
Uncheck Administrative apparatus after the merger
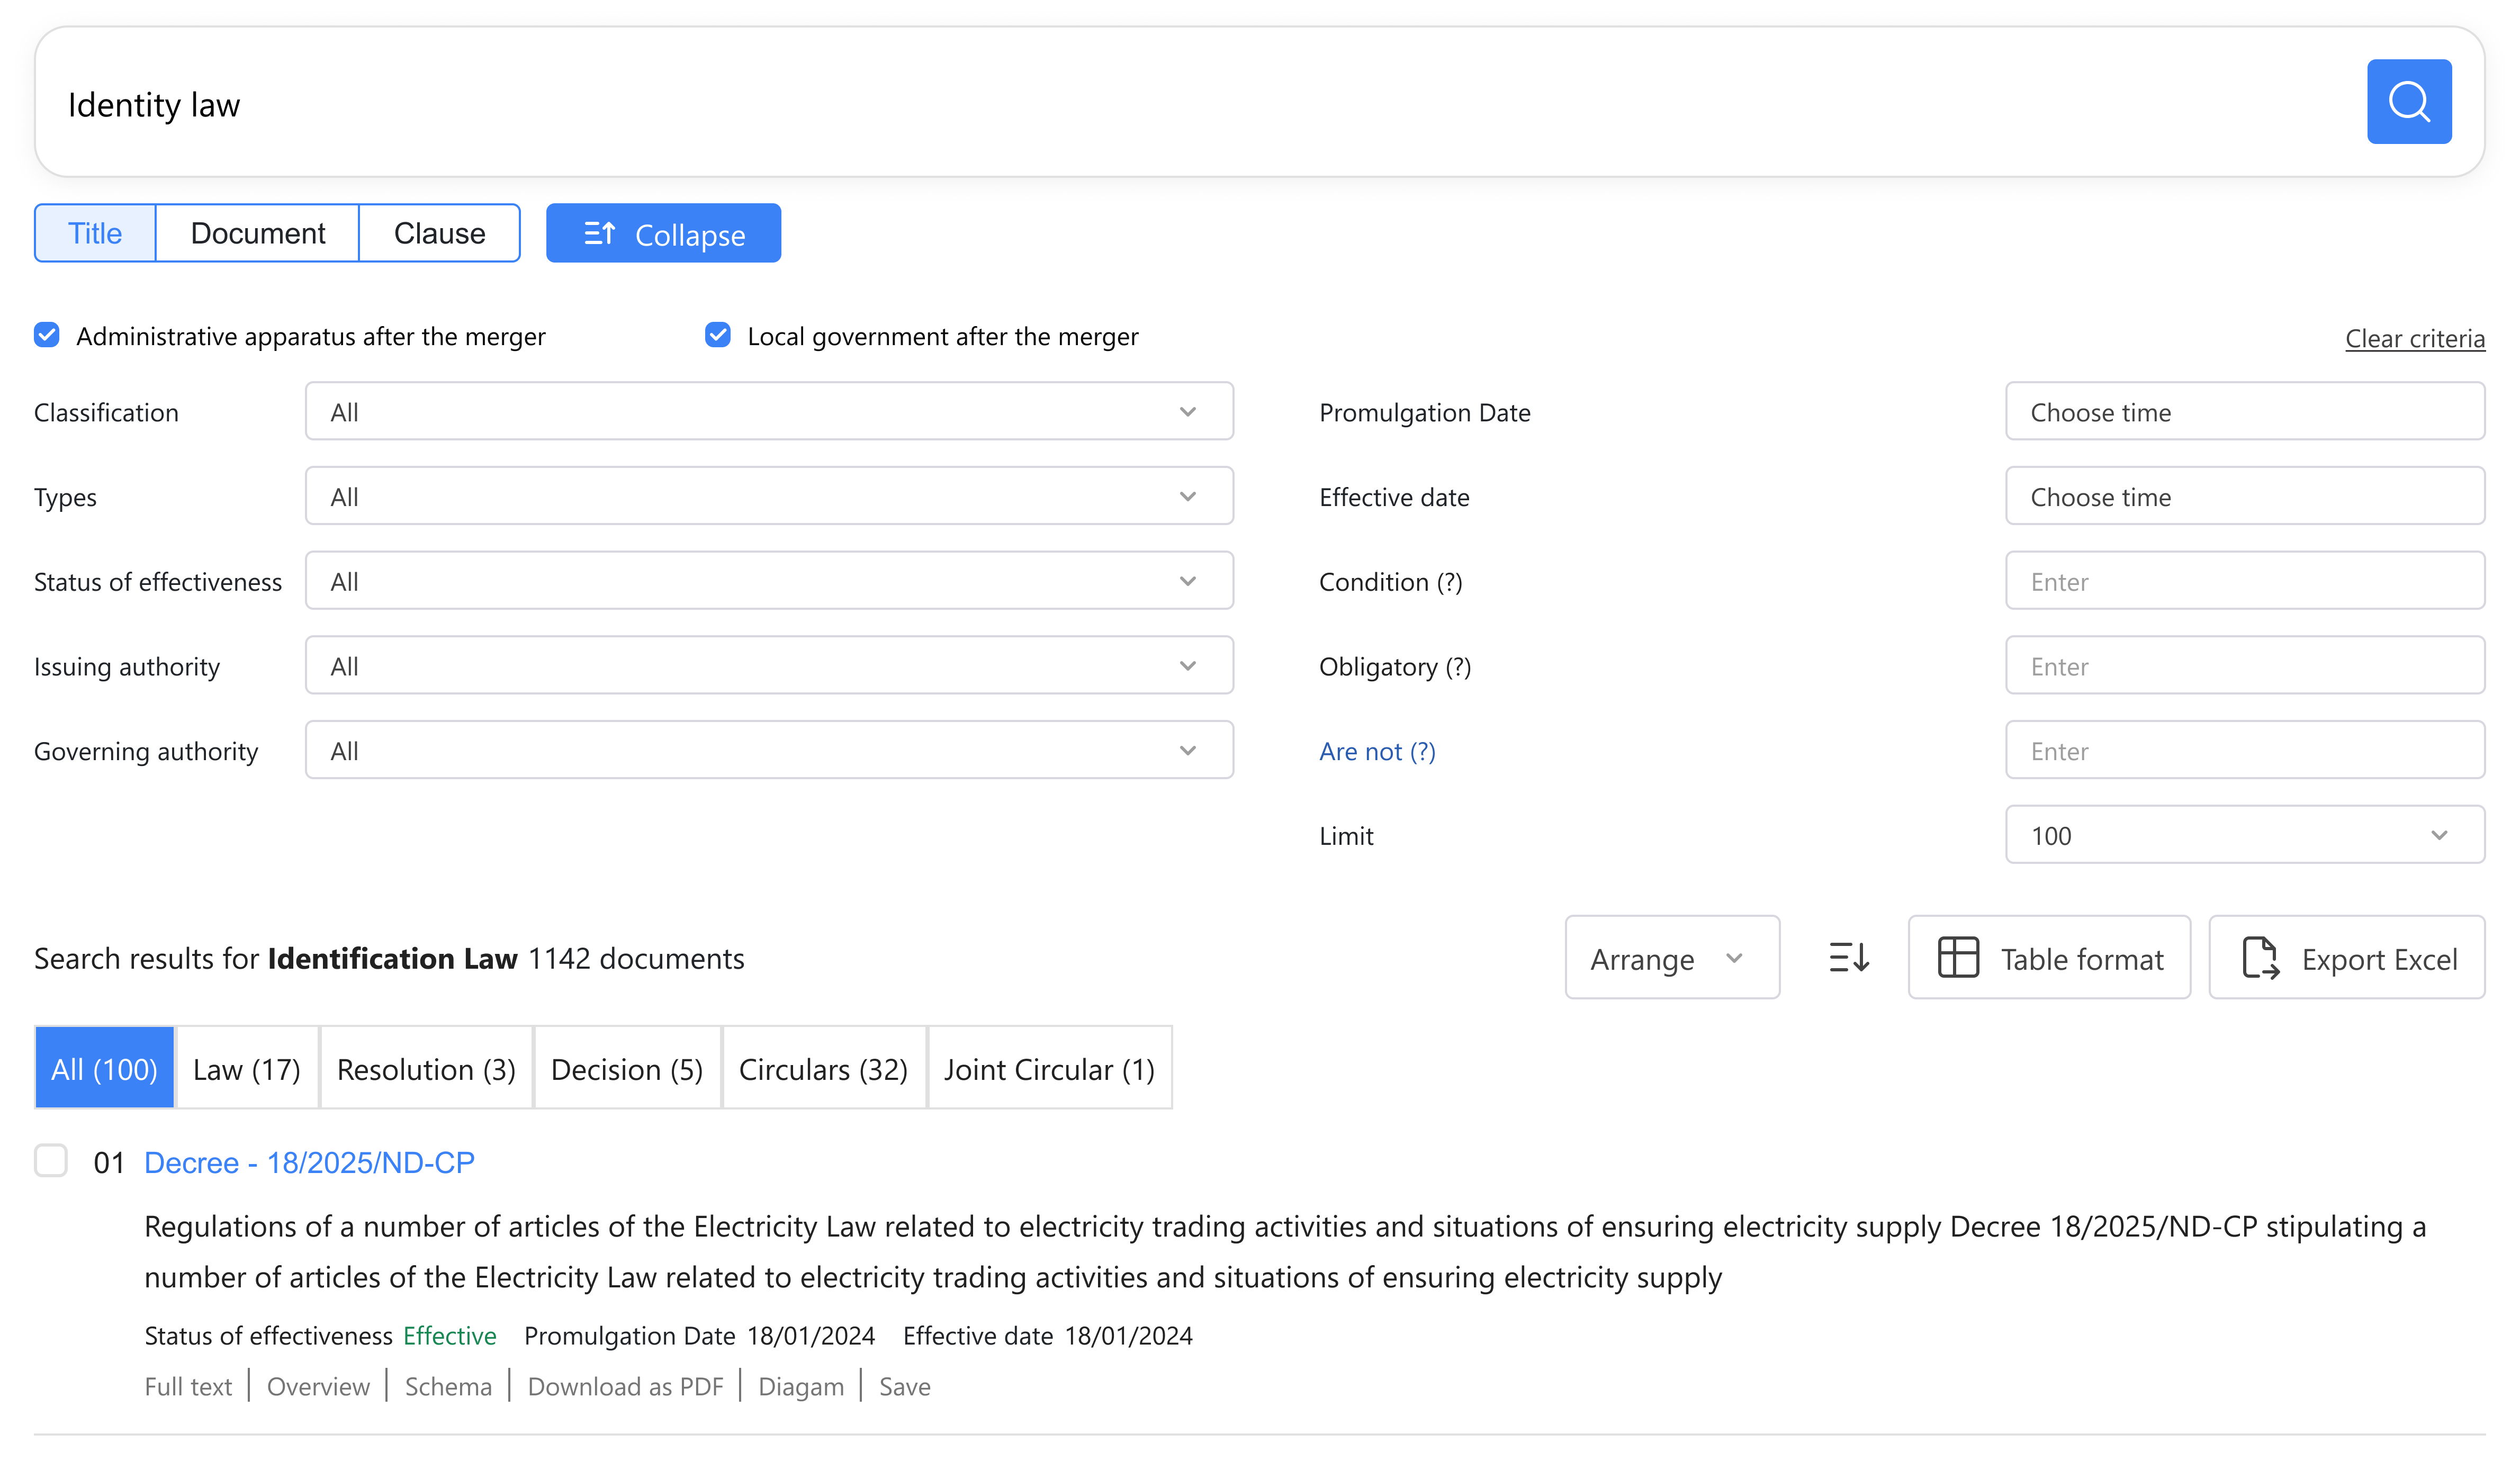tap(47, 335)
